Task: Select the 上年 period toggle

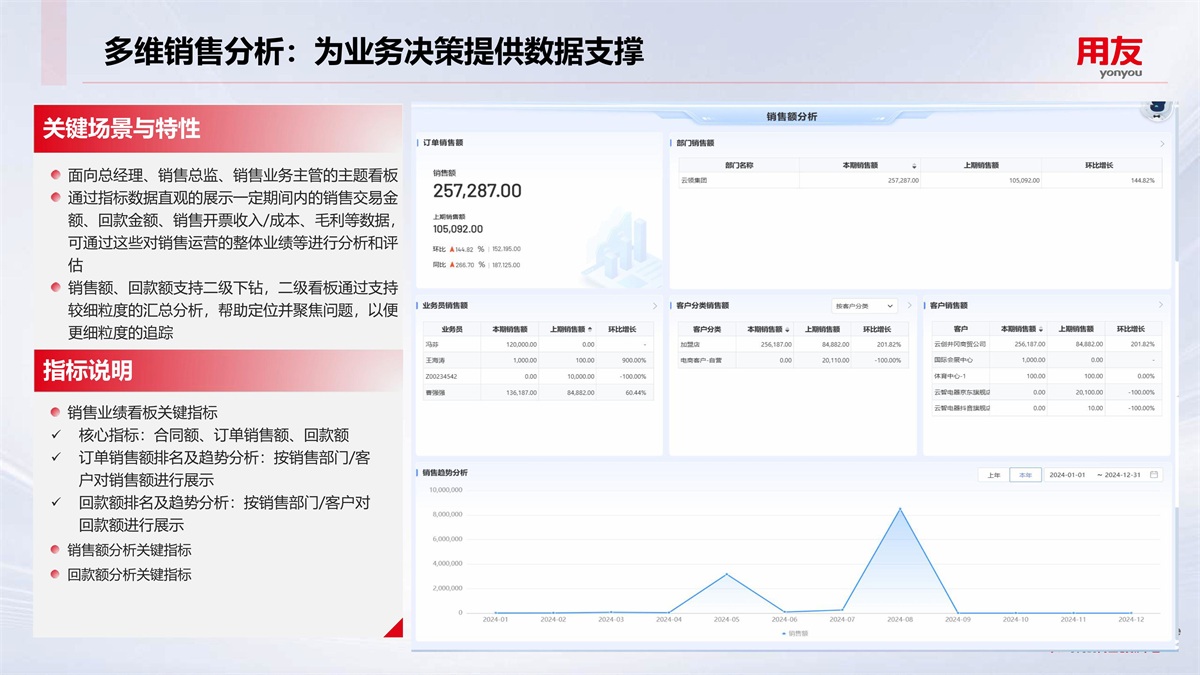Action: pos(993,475)
